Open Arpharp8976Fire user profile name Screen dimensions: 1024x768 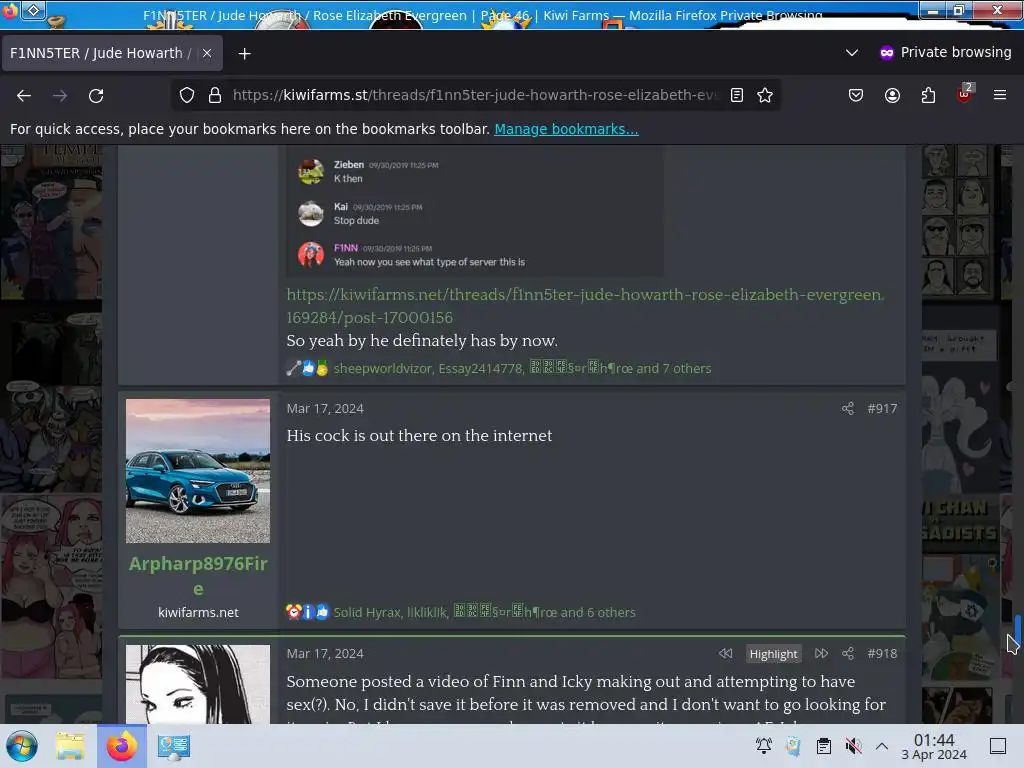tap(198, 576)
